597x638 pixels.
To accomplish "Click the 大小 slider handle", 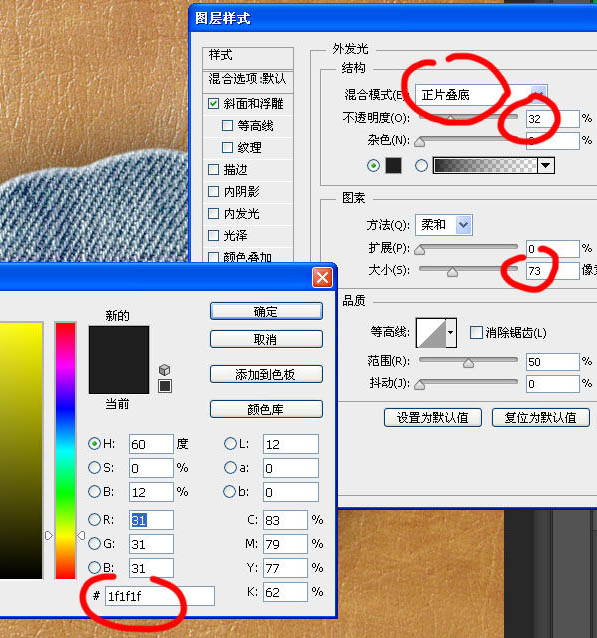I will [452, 271].
